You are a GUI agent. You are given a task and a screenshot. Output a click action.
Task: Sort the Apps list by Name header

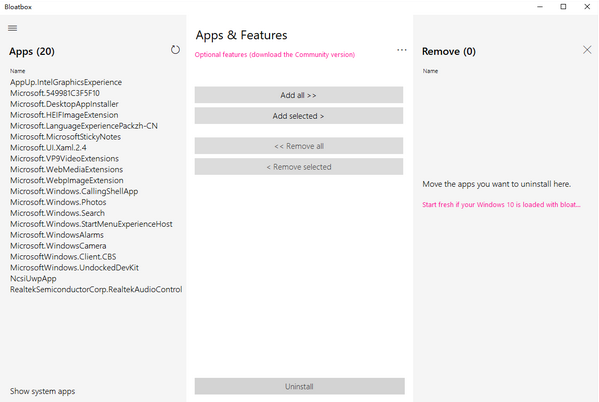coord(18,71)
